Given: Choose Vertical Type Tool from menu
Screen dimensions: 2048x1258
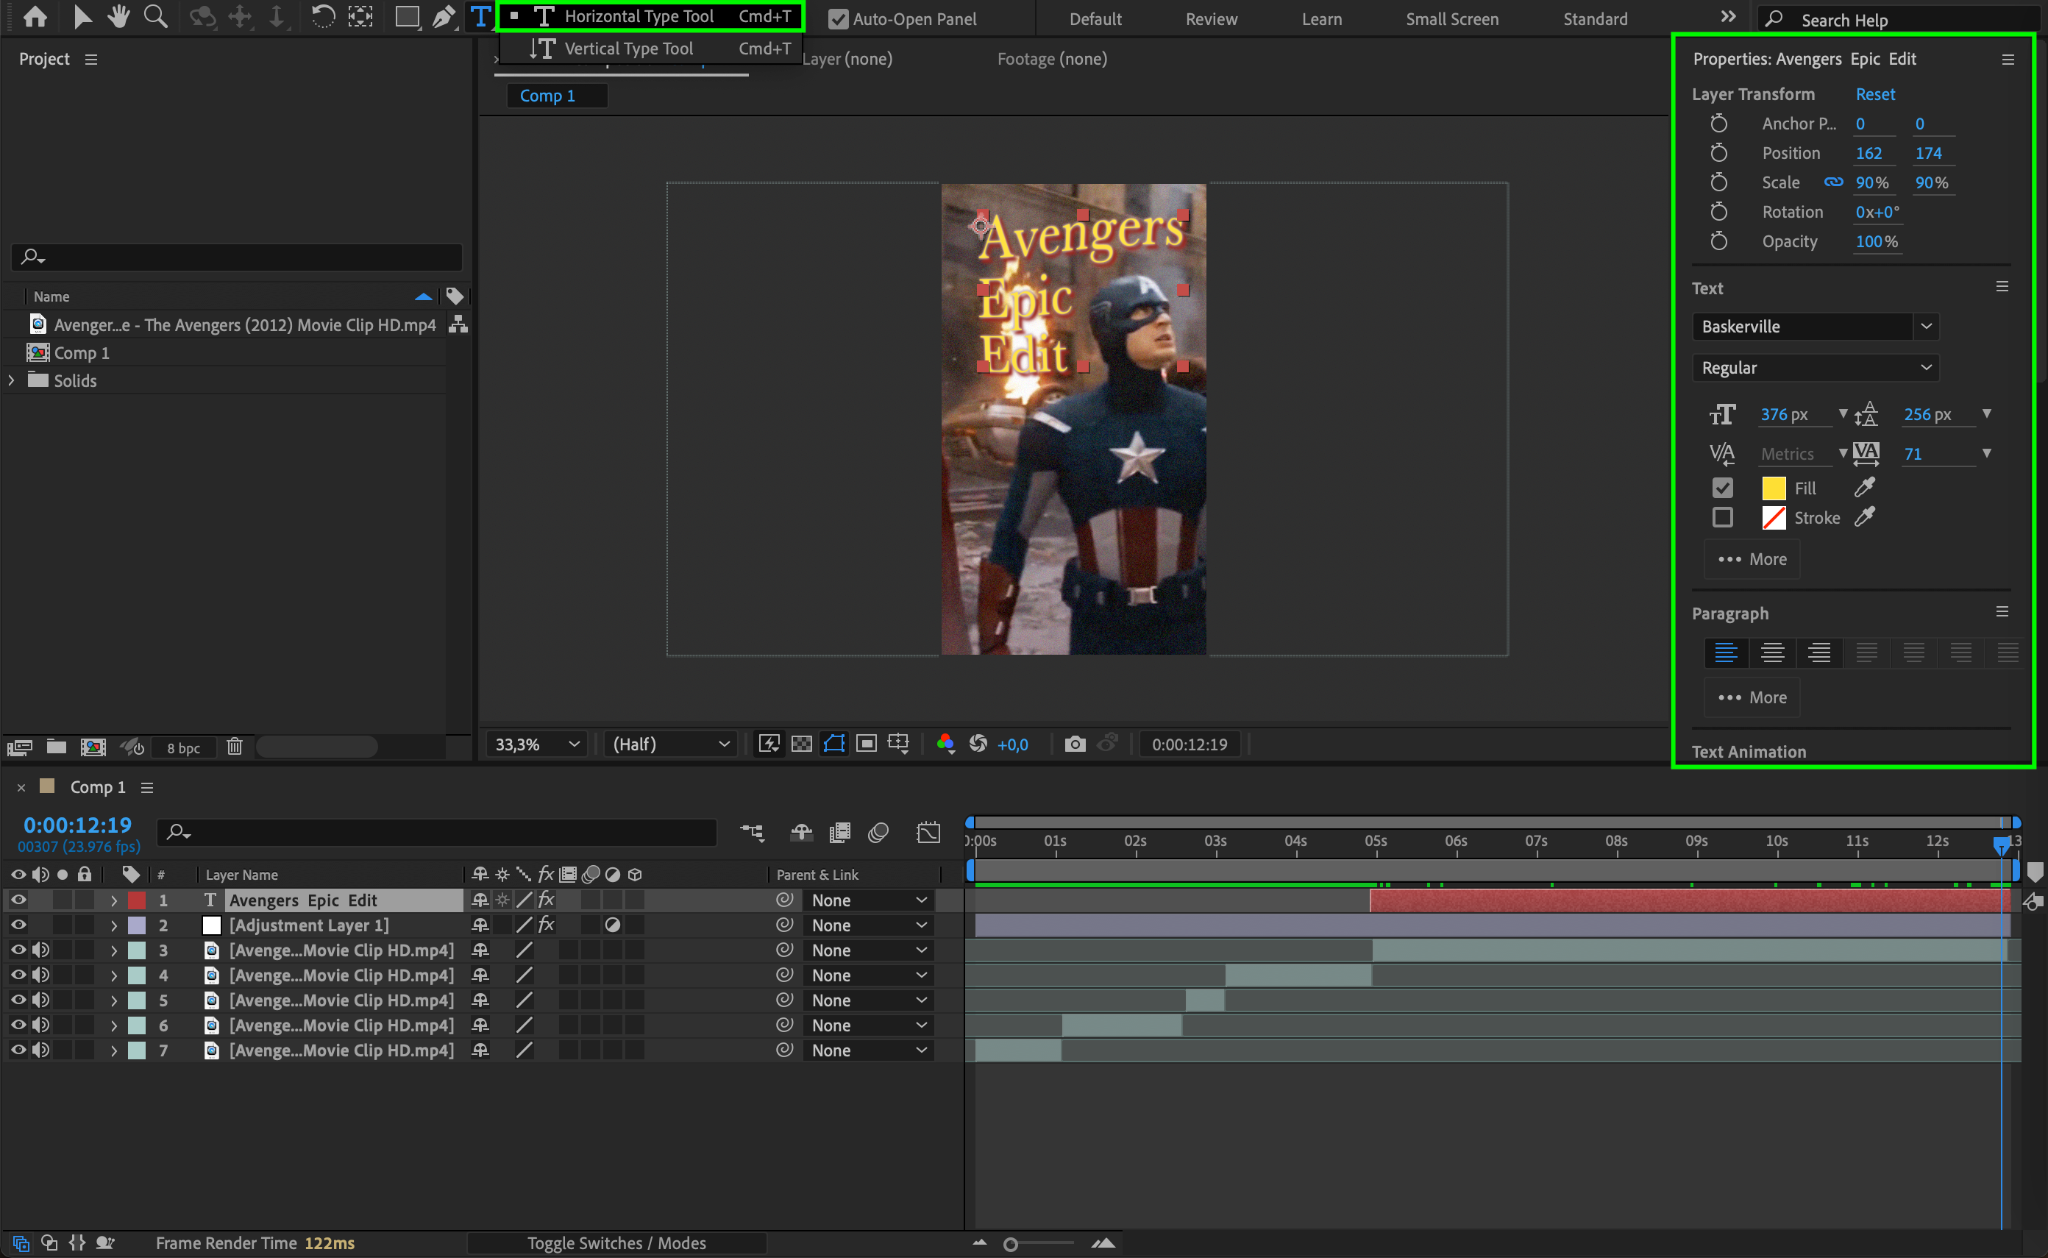Looking at the screenshot, I should click(628, 48).
